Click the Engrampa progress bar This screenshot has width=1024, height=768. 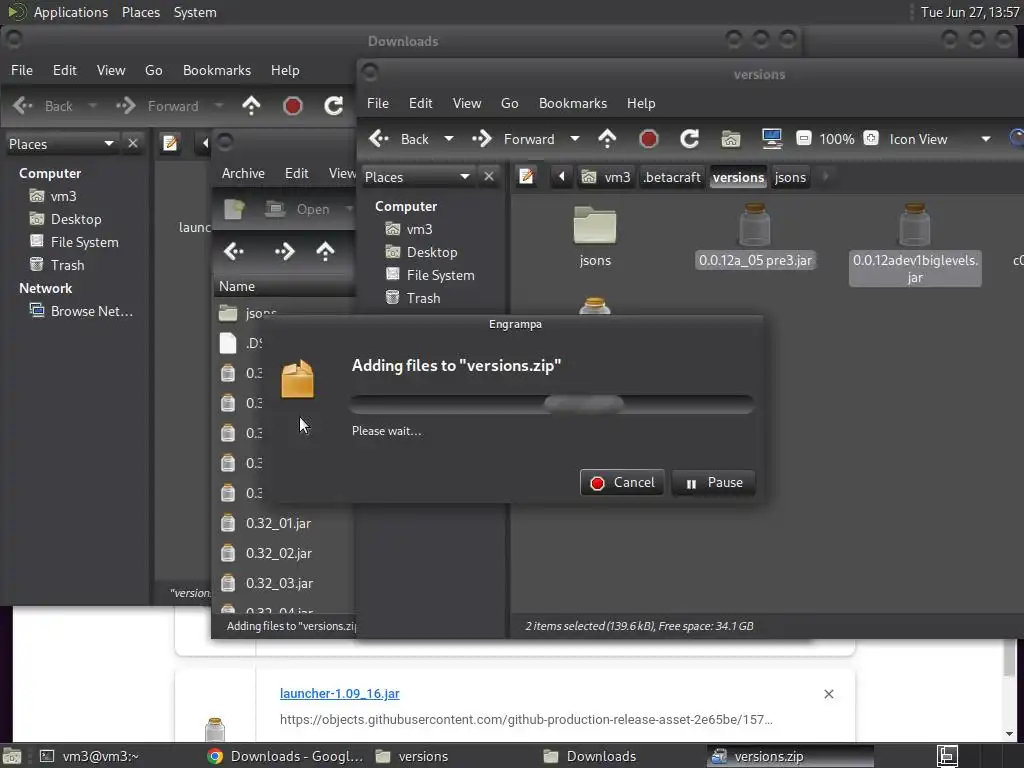click(x=552, y=404)
